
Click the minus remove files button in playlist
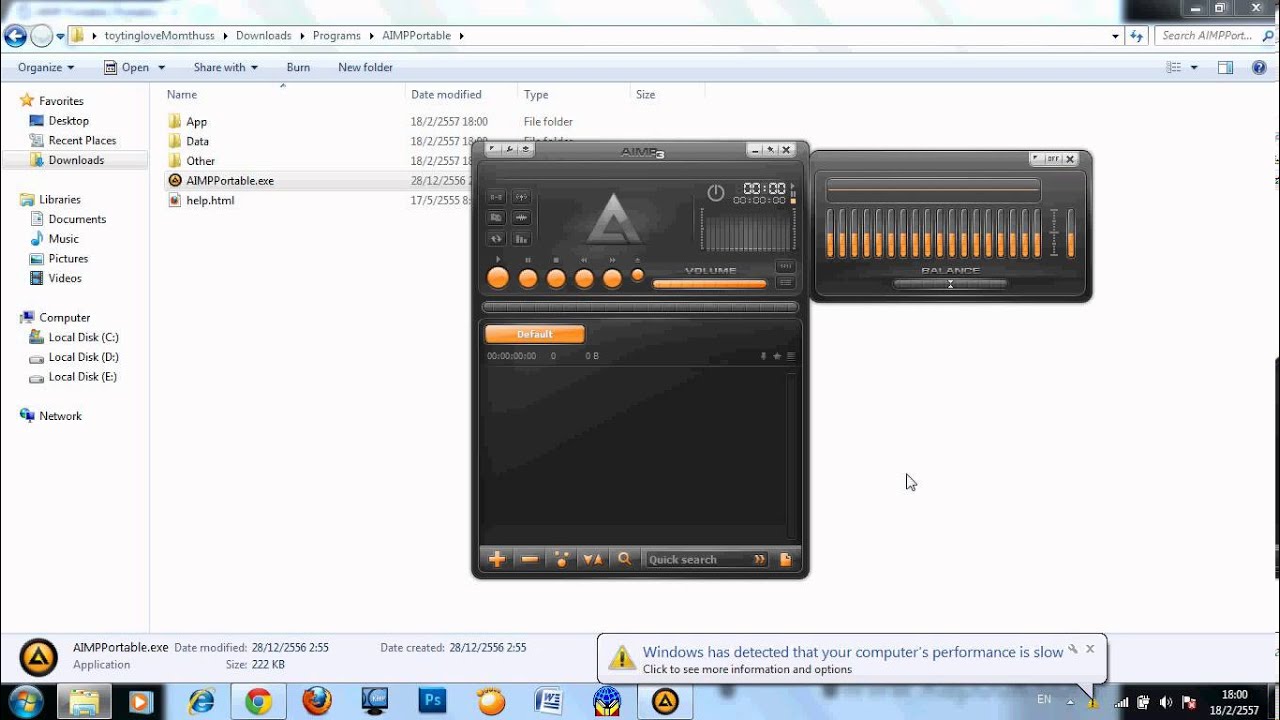tap(529, 559)
